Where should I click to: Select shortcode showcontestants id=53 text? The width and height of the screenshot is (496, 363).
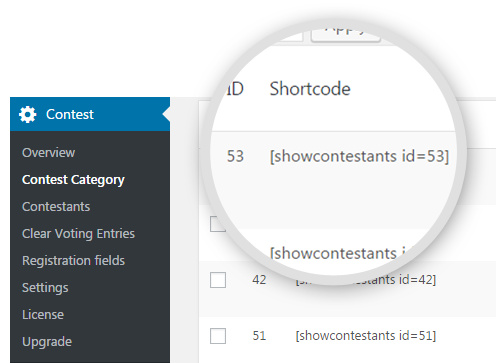tap(359, 156)
